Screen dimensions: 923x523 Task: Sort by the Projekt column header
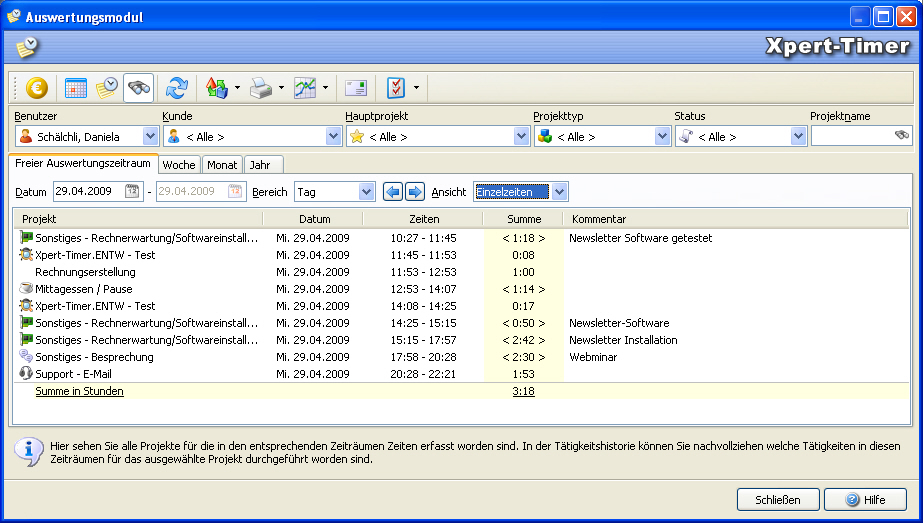[138, 219]
